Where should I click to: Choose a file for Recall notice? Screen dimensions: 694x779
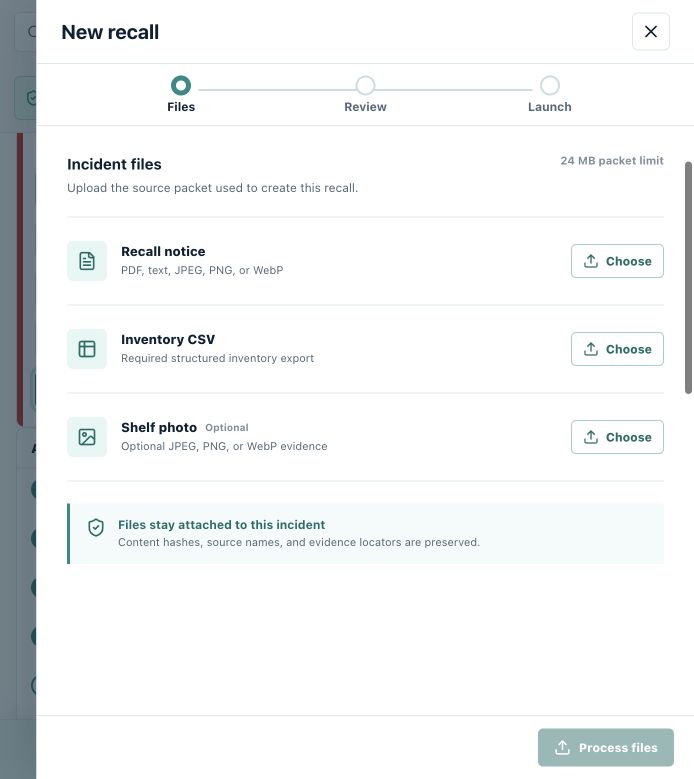coord(617,261)
